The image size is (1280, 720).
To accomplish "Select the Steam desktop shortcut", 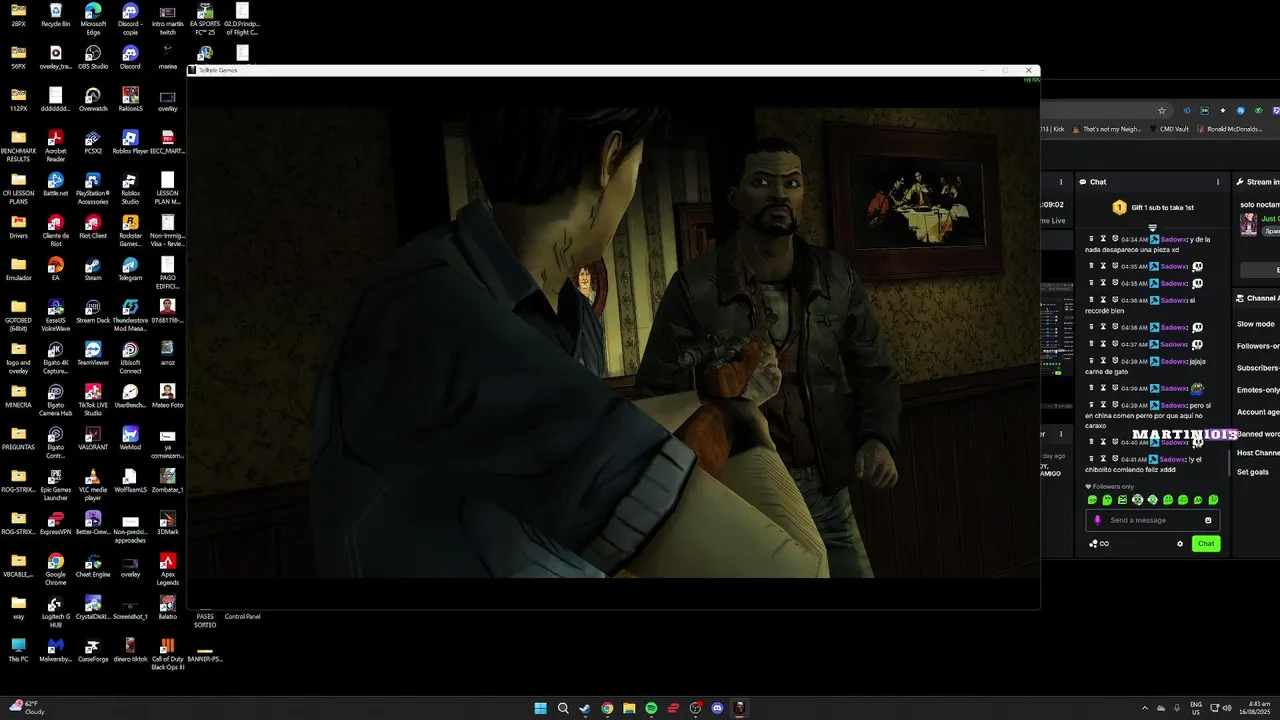I will pyautogui.click(x=93, y=267).
